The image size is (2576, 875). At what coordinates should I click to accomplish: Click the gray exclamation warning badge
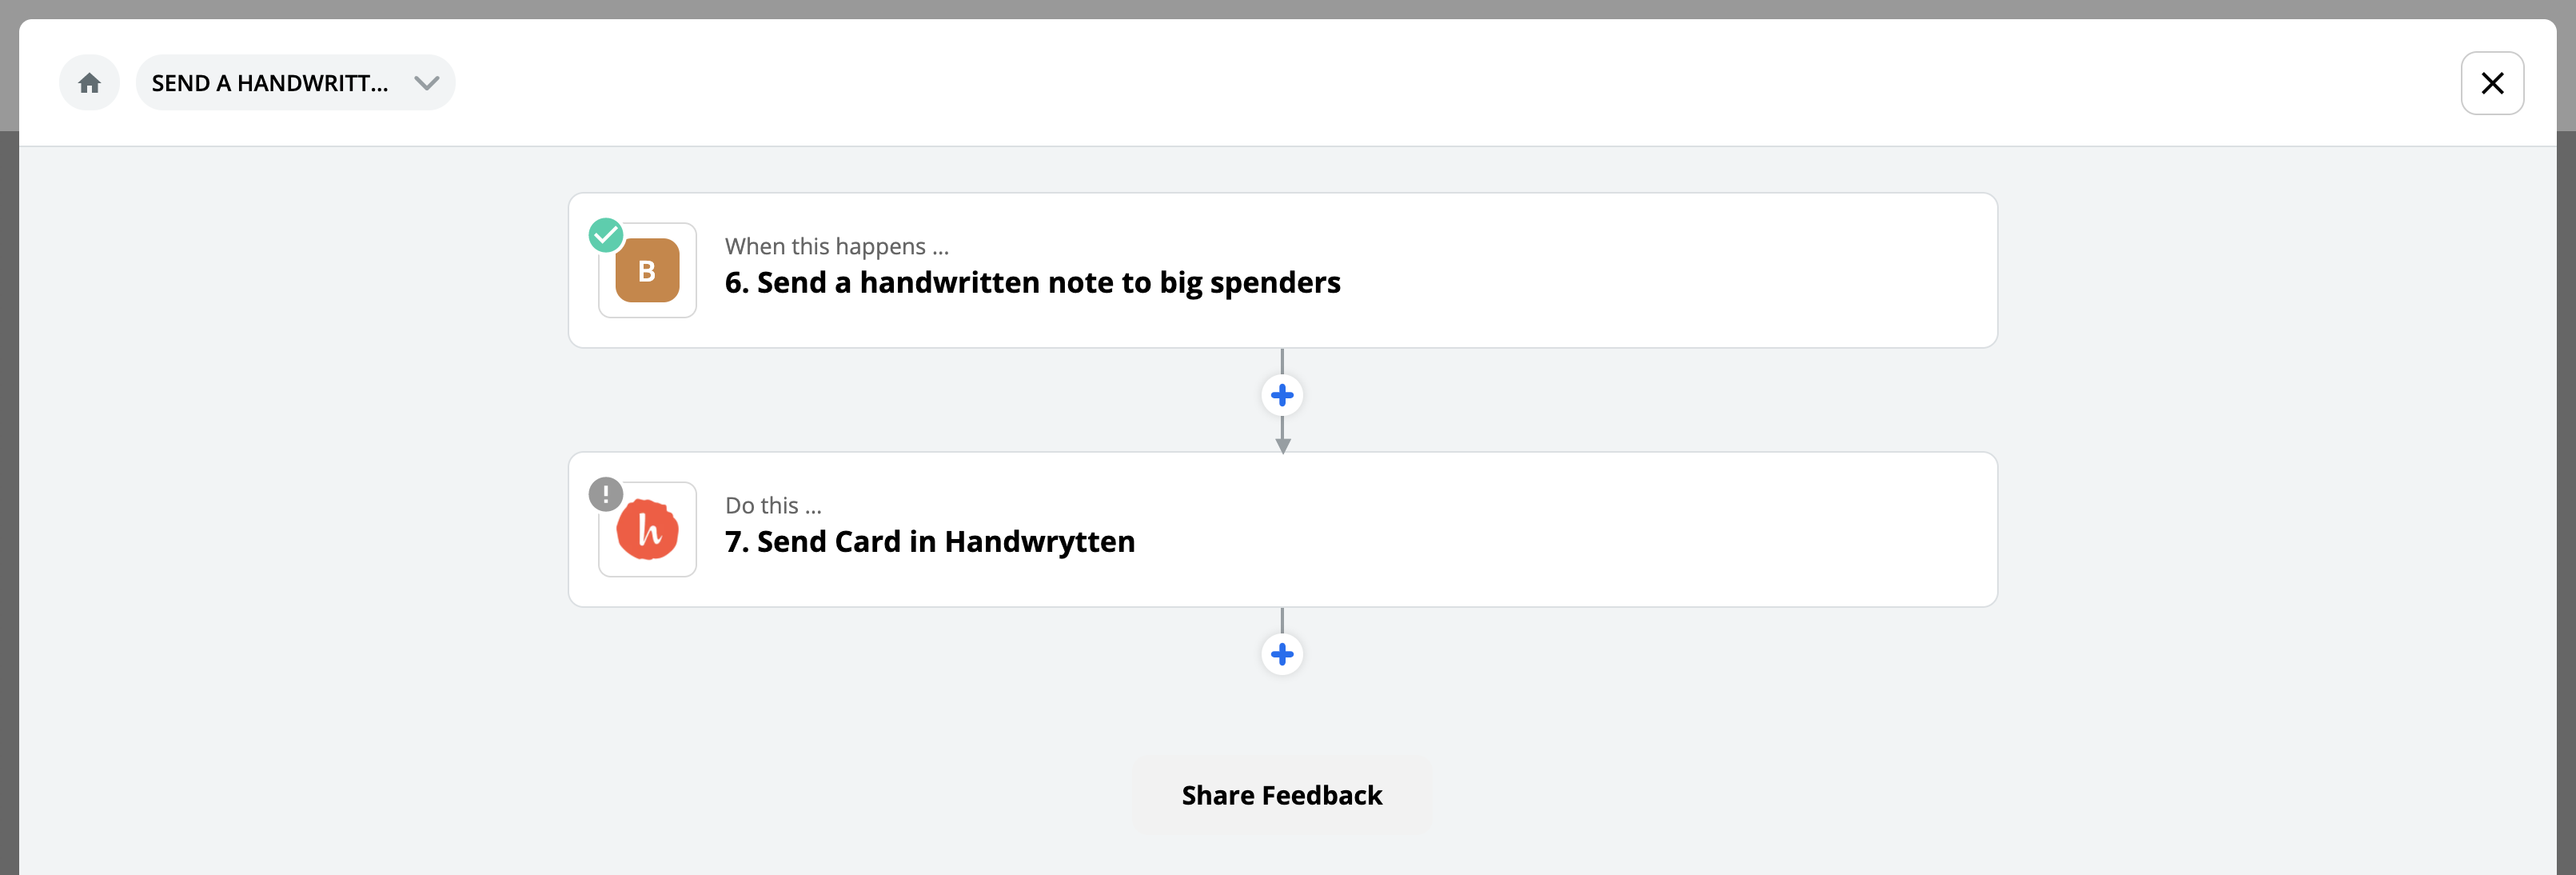point(606,494)
